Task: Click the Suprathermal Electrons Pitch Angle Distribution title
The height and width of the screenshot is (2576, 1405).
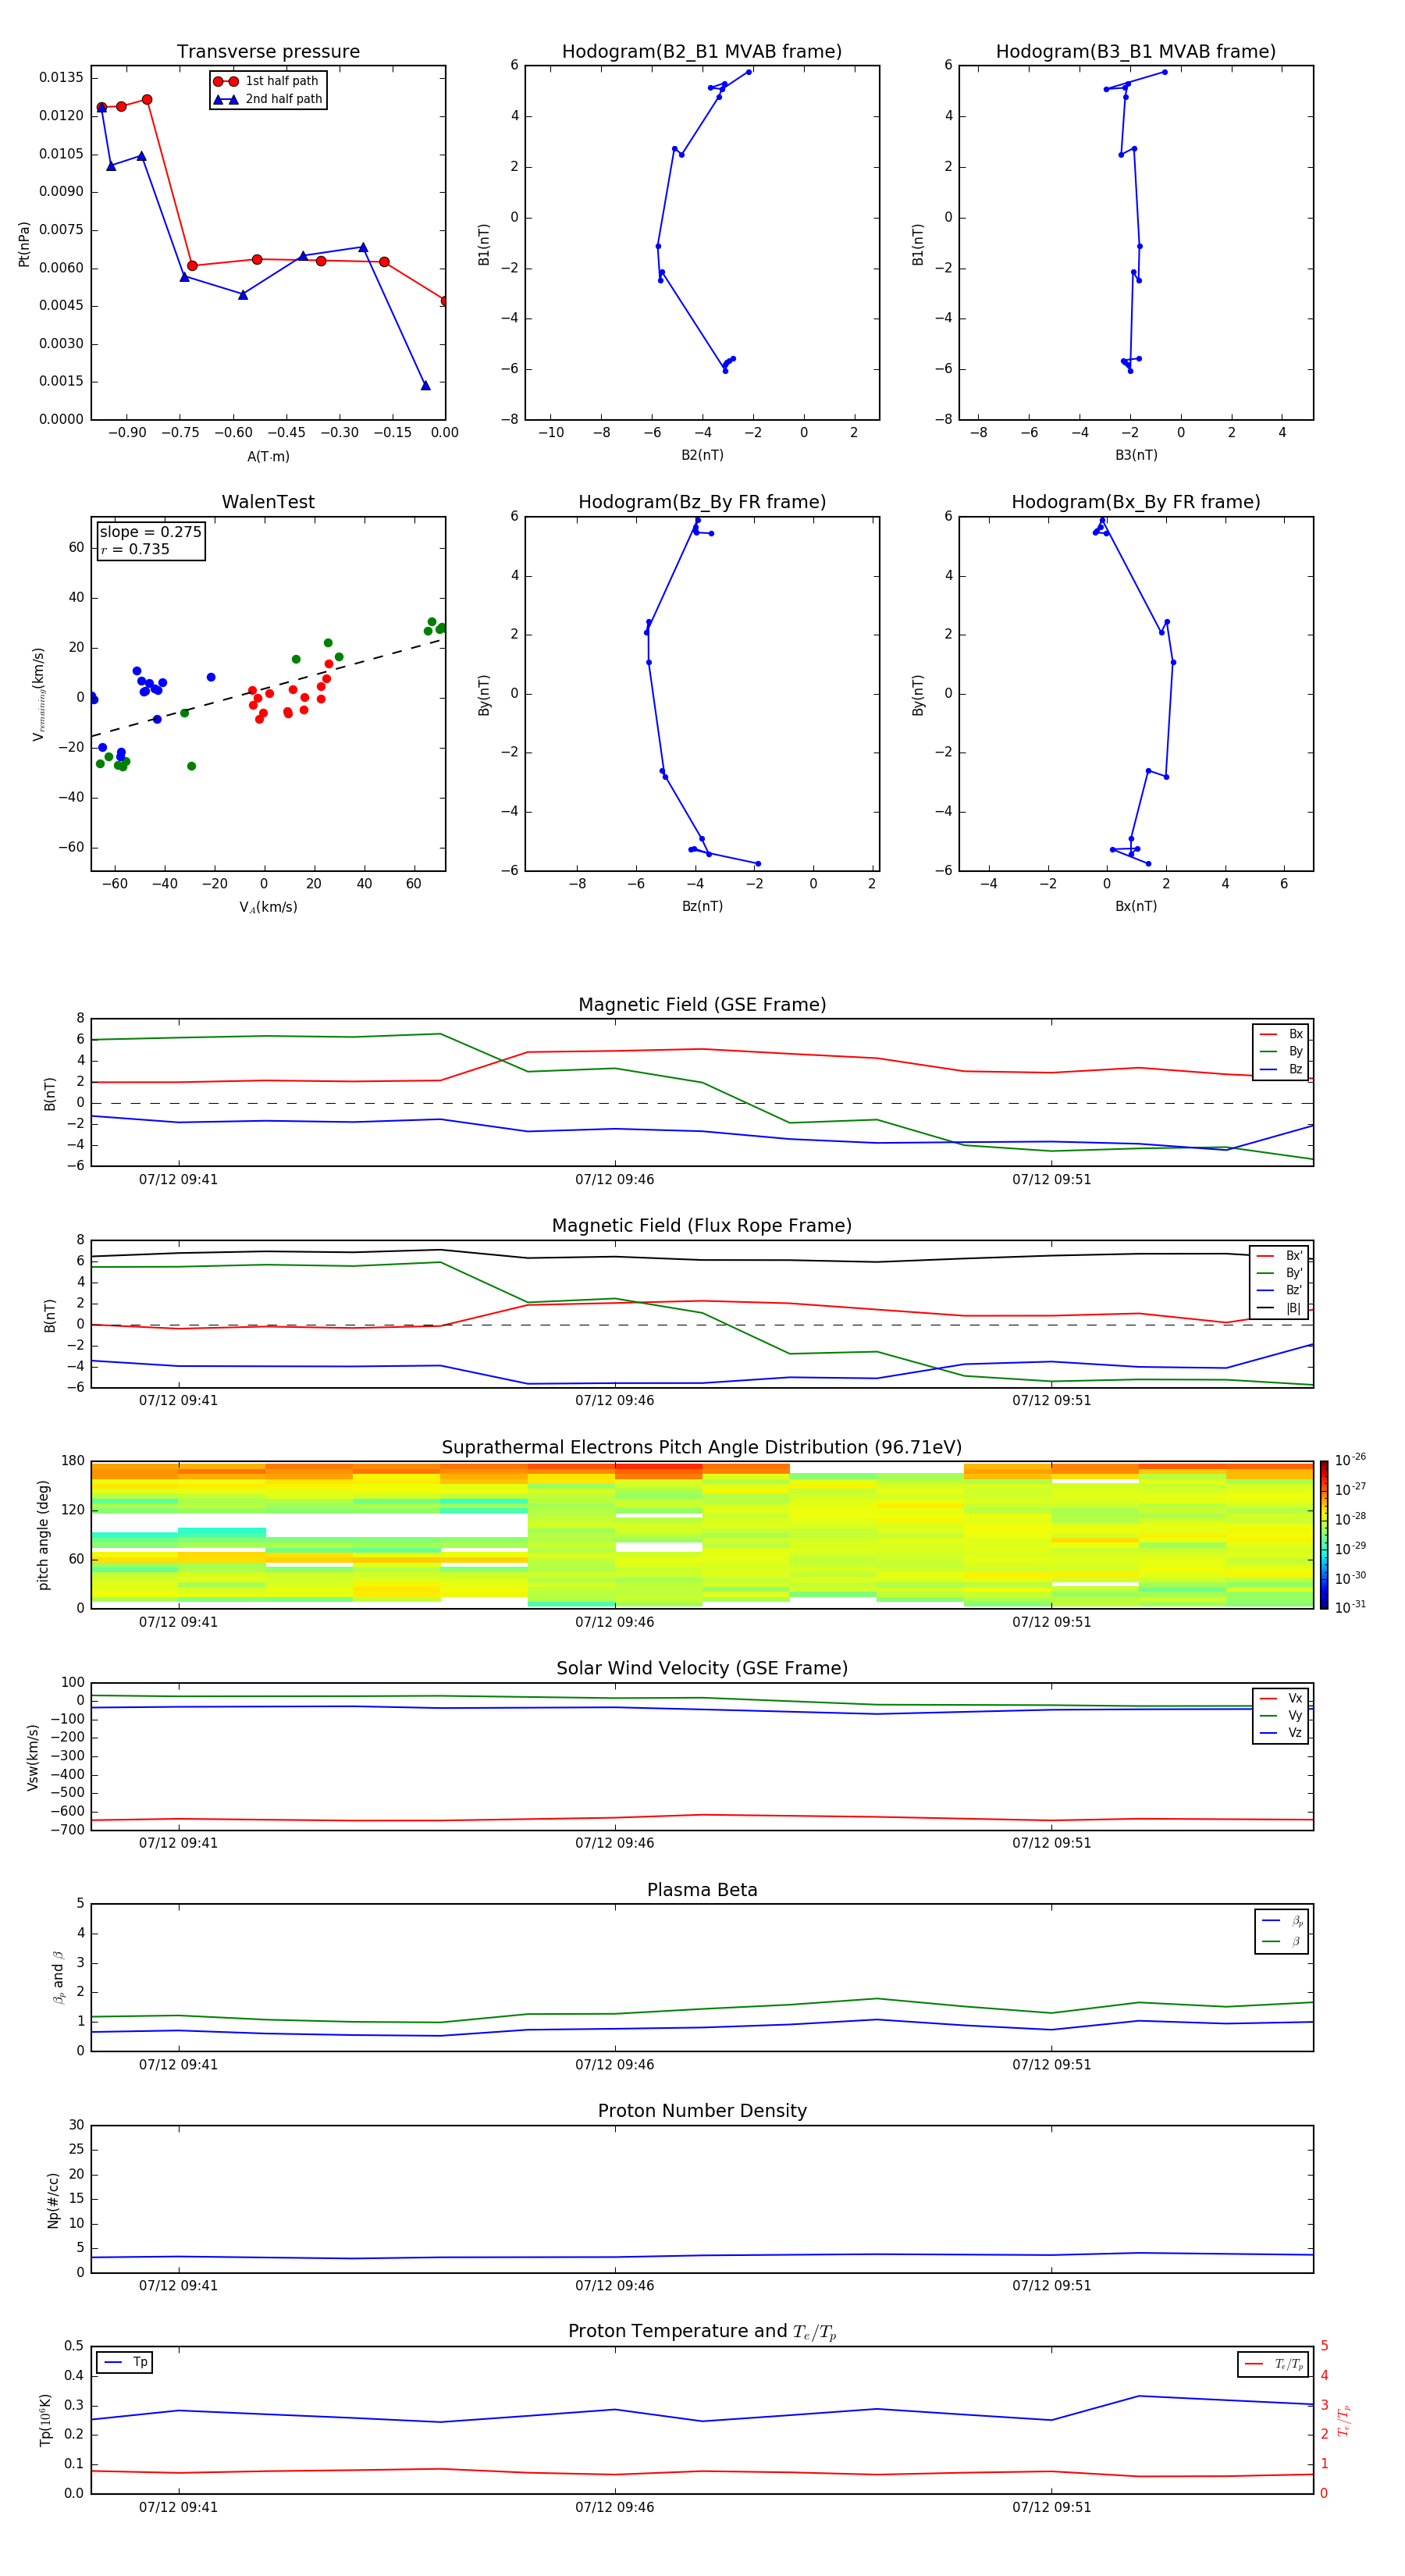Action: [x=702, y=1448]
